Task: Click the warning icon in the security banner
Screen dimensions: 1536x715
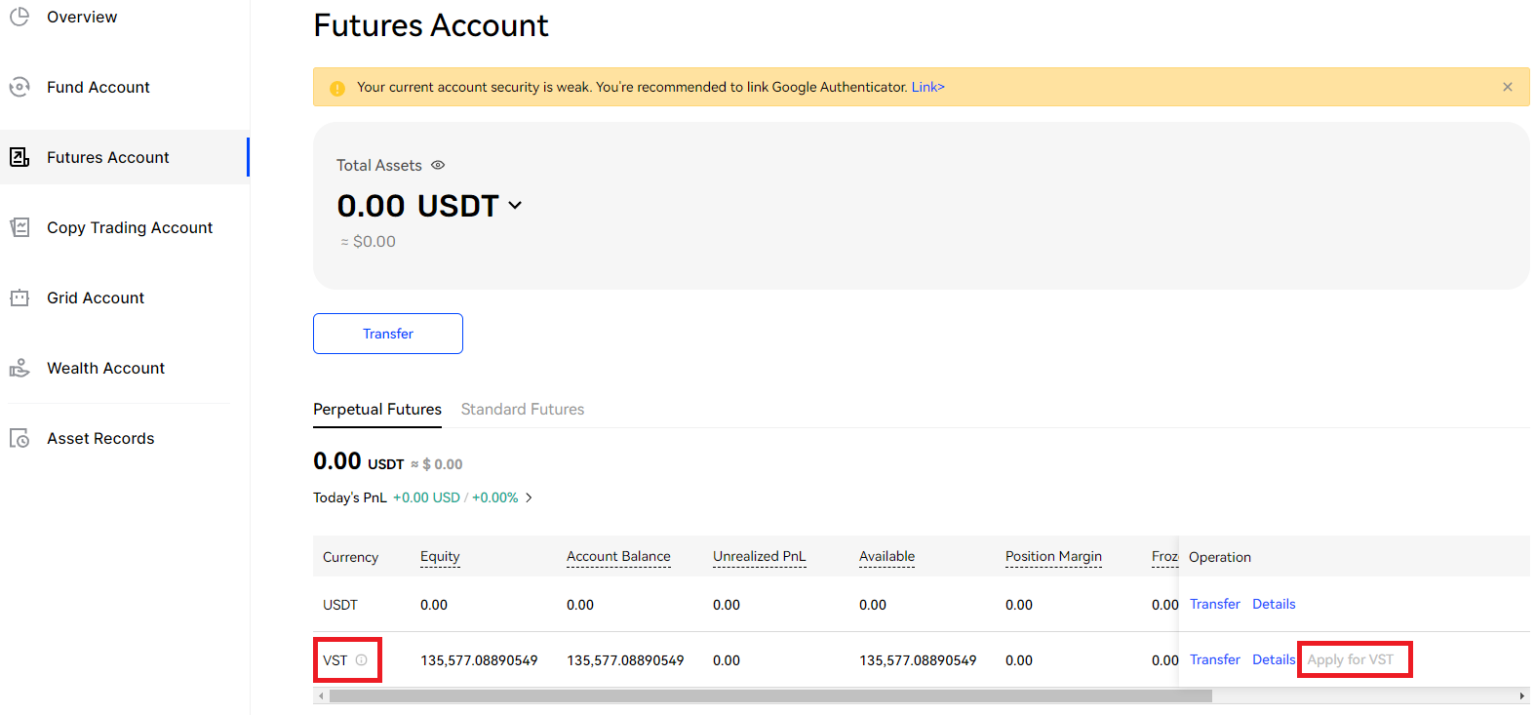Action: point(337,87)
